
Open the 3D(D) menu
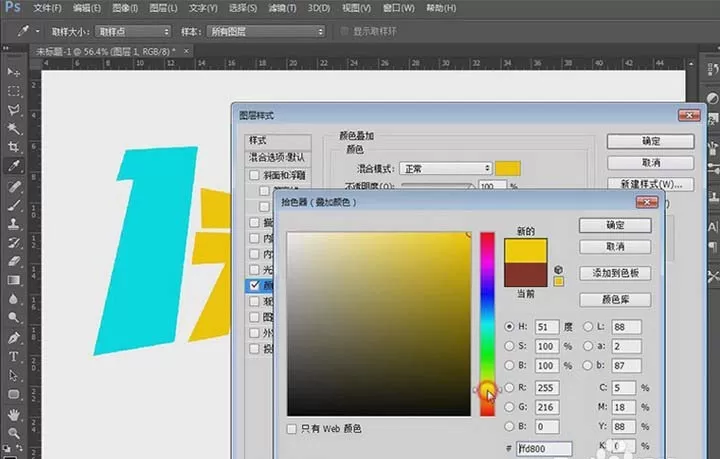pyautogui.click(x=319, y=8)
